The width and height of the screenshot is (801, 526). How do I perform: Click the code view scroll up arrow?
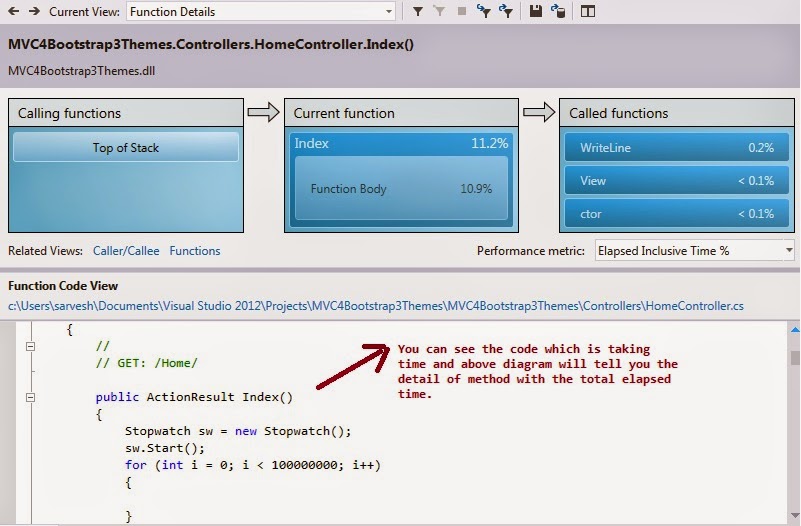point(795,330)
